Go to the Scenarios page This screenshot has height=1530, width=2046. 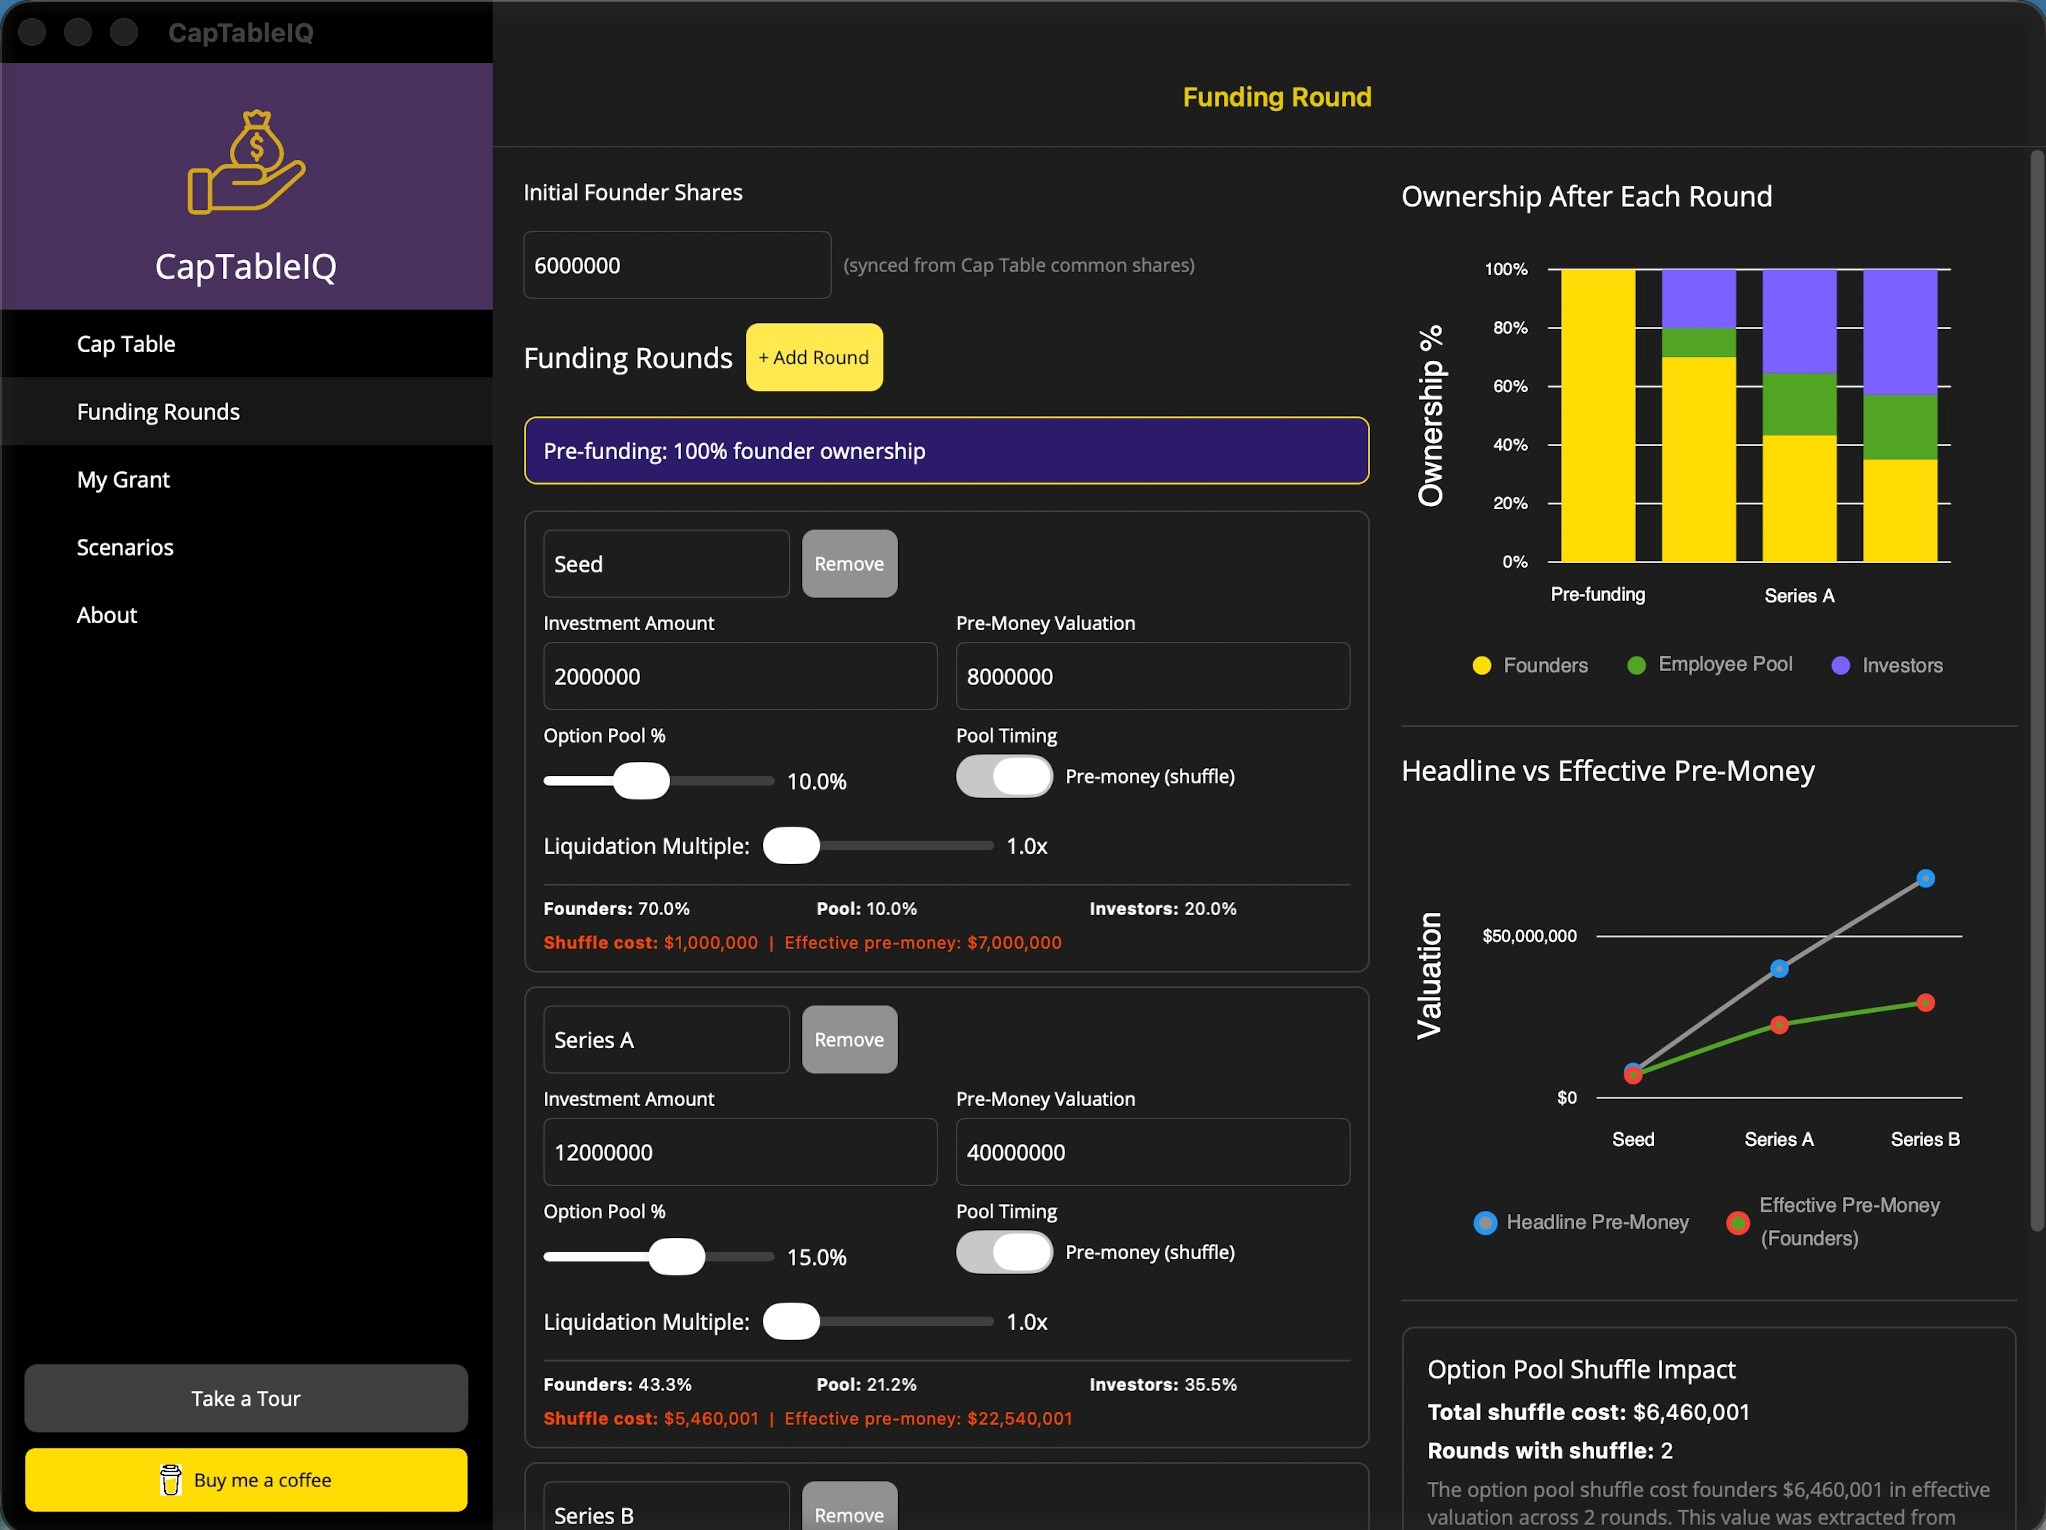tap(125, 548)
